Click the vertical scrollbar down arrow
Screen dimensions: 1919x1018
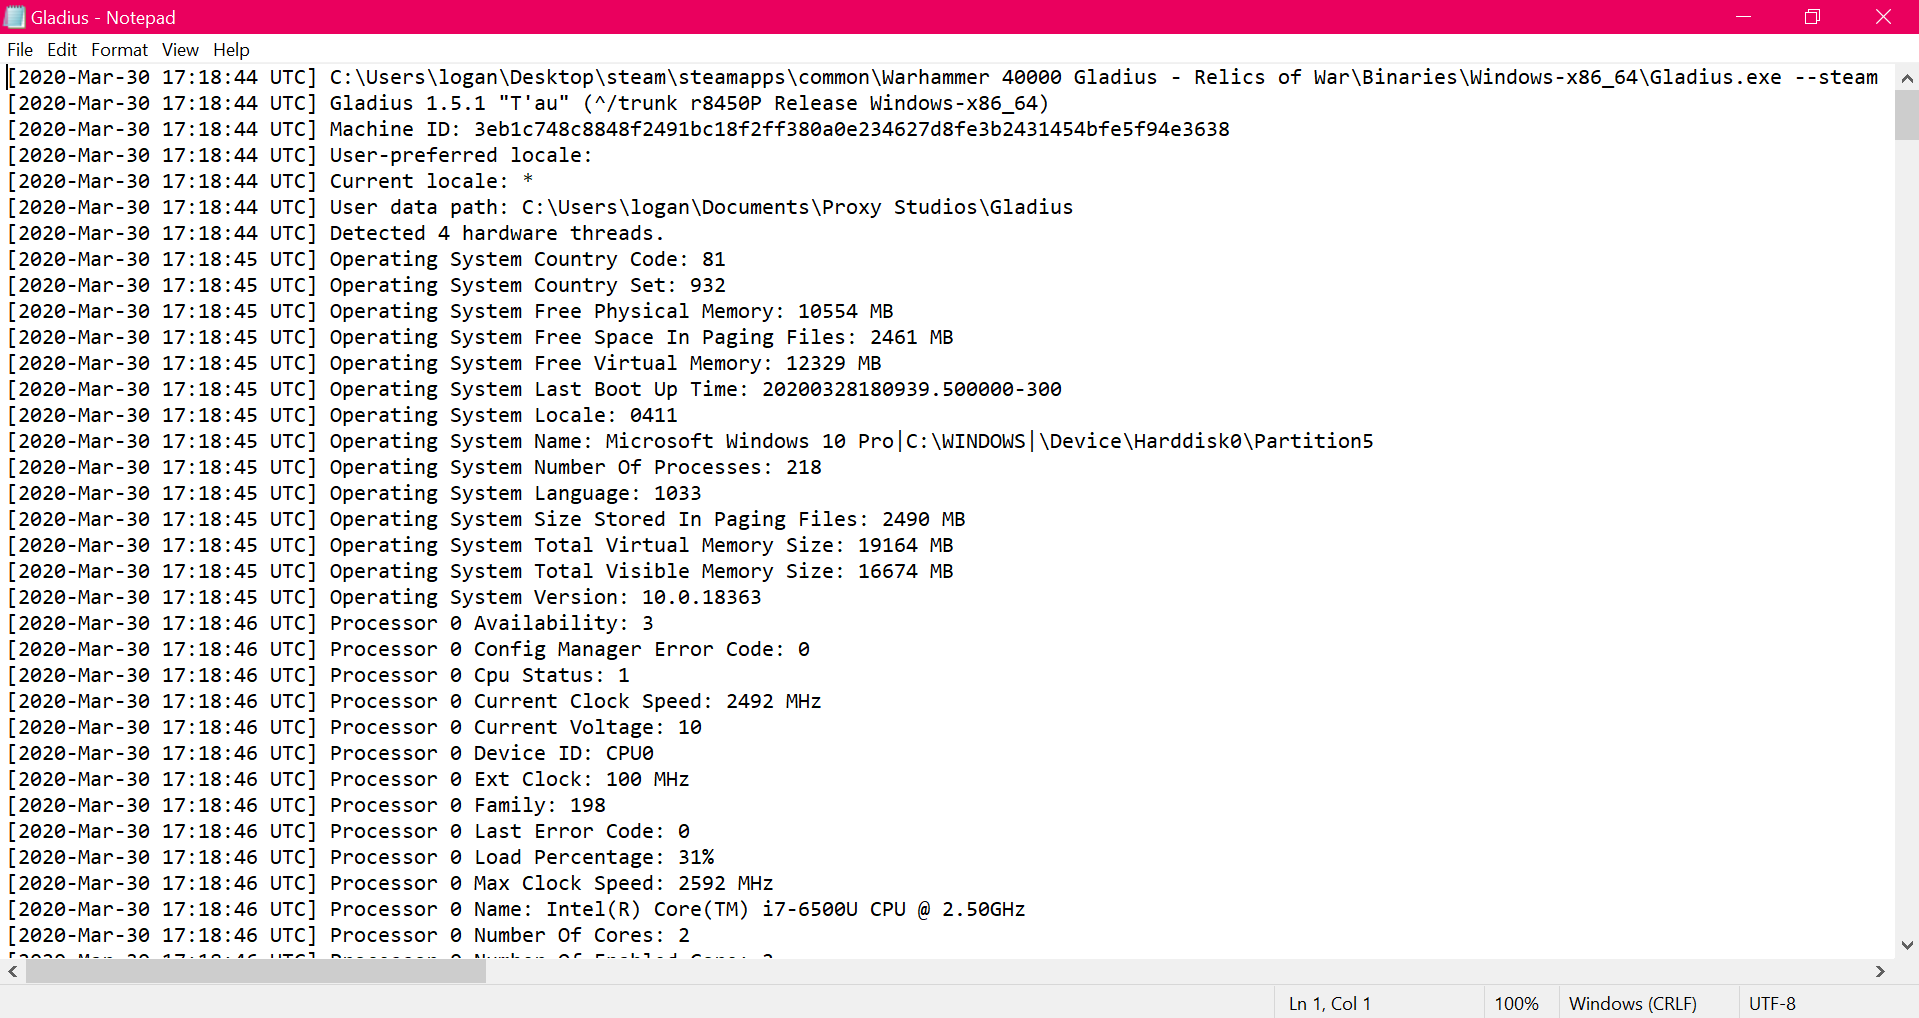[1907, 945]
